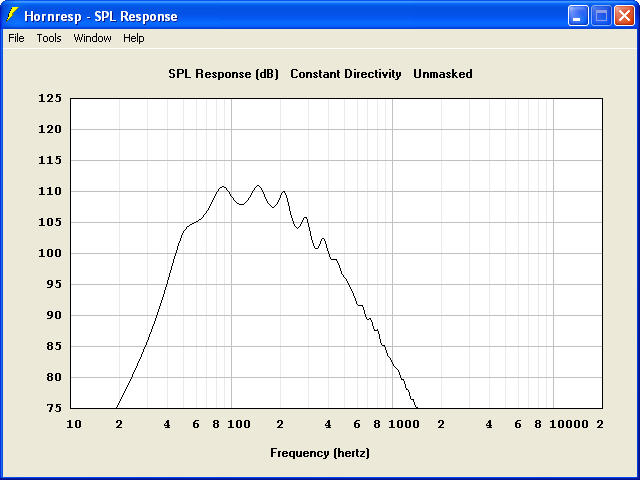Click the 80 dB axis value
The height and width of the screenshot is (480, 640).
[54, 378]
